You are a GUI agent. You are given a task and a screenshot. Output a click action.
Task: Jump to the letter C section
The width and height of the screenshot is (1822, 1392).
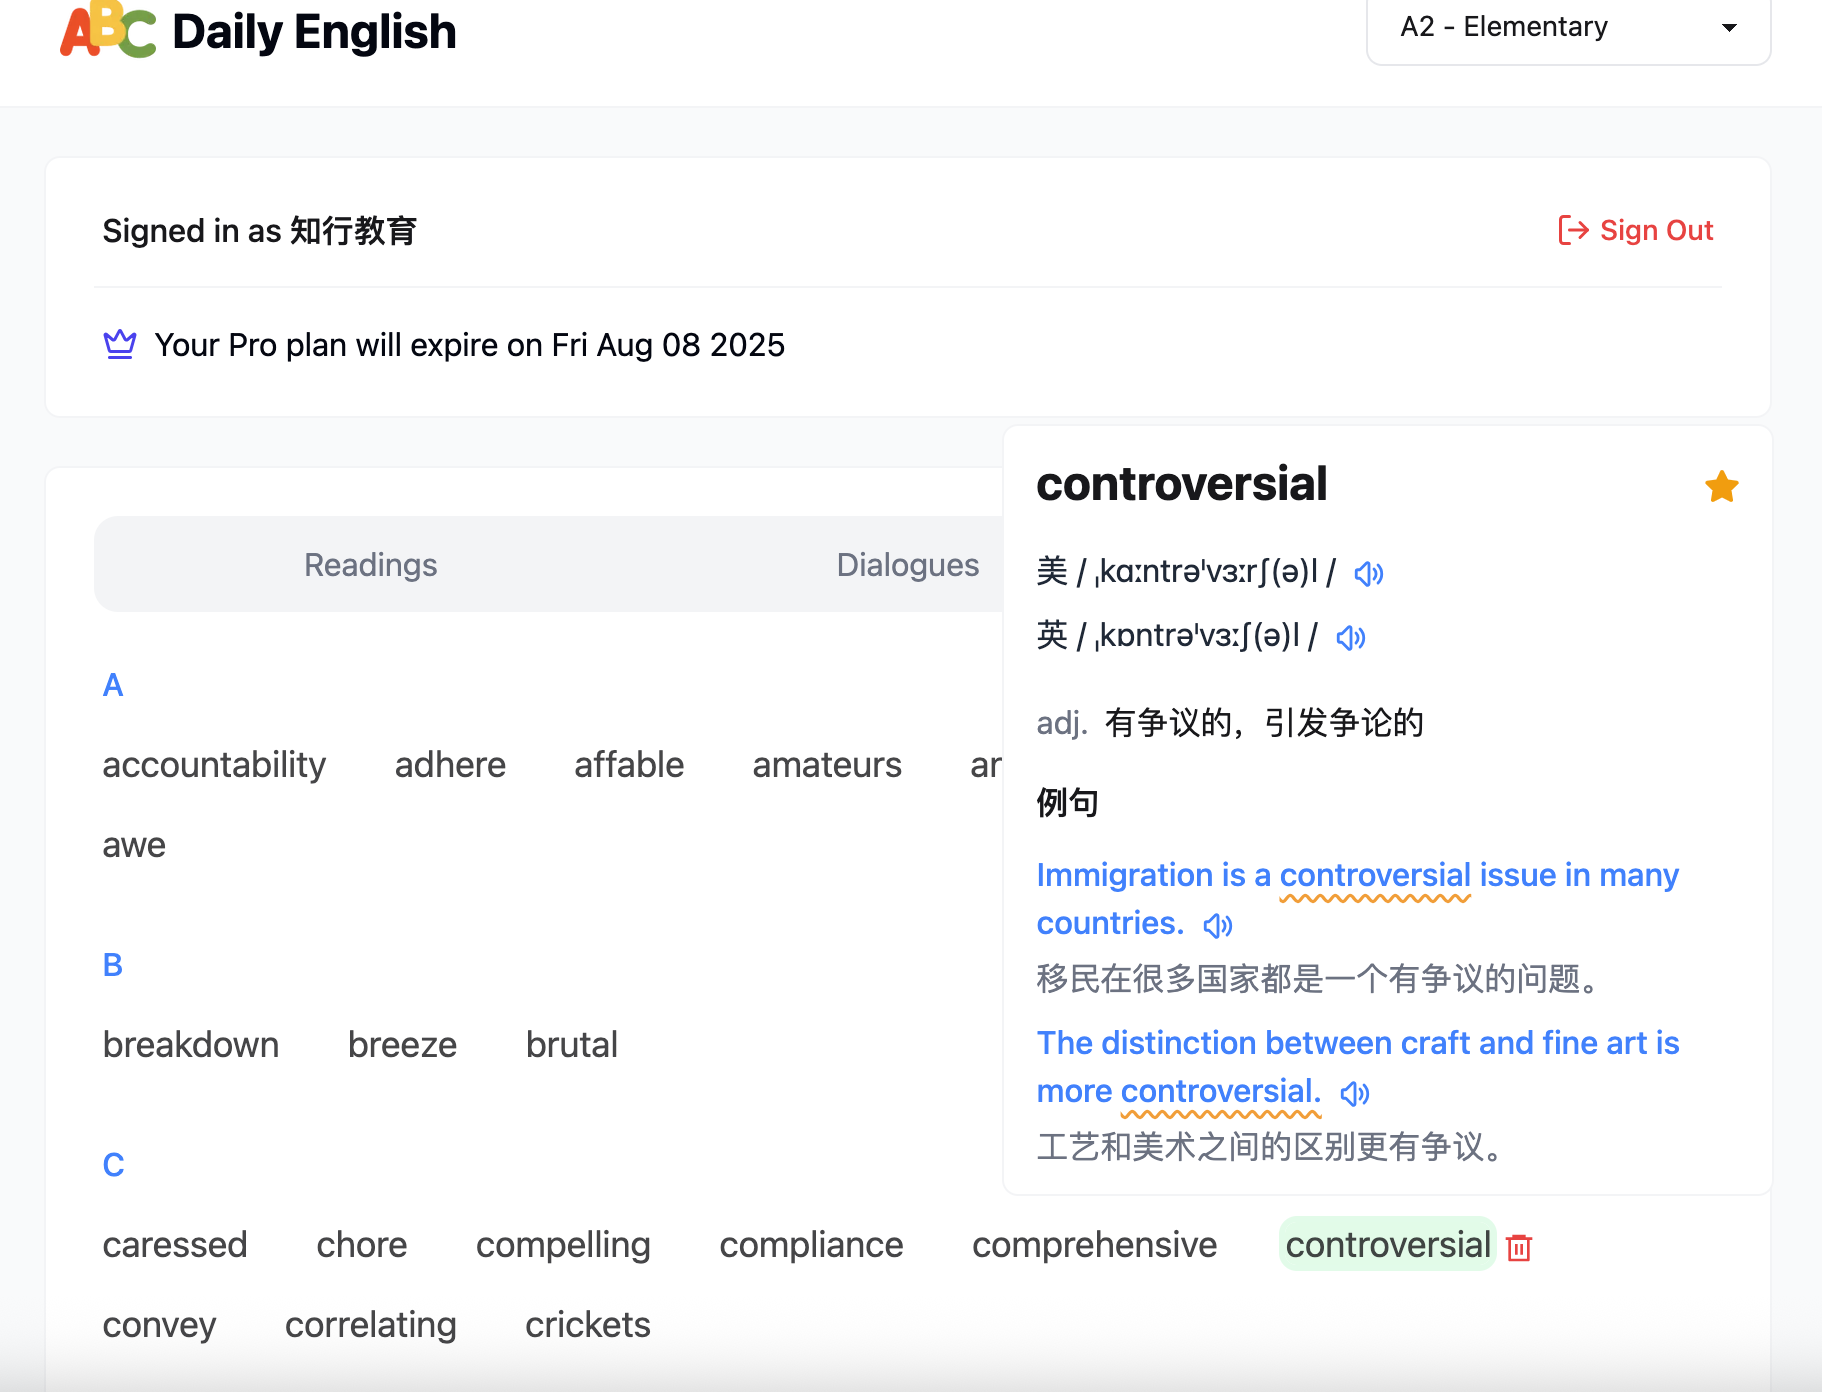[x=113, y=1163]
